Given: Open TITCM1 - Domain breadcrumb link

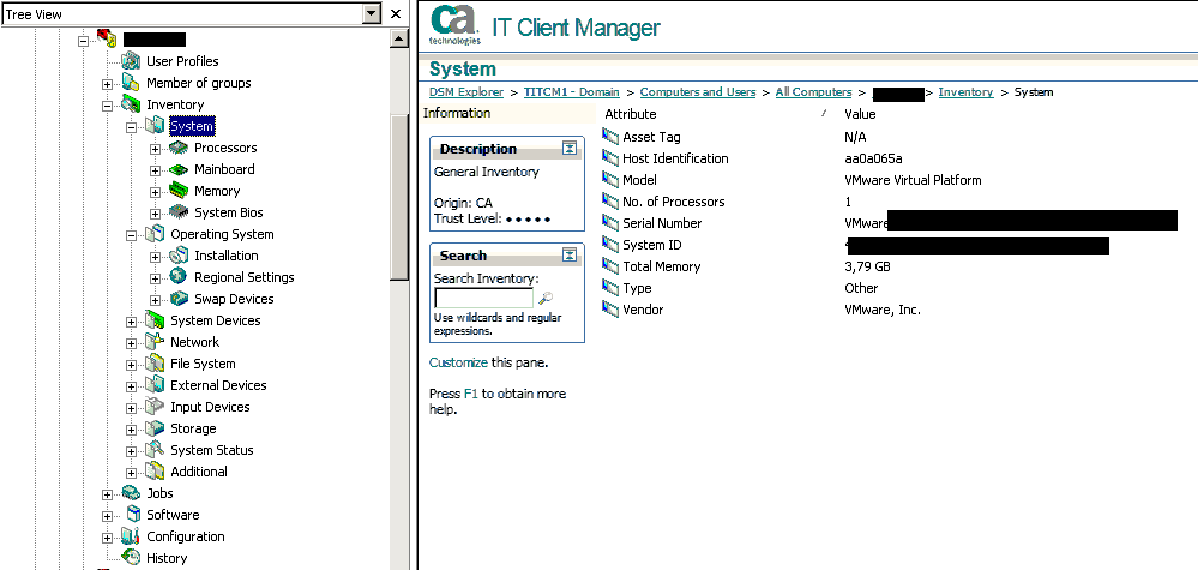Looking at the screenshot, I should [571, 92].
